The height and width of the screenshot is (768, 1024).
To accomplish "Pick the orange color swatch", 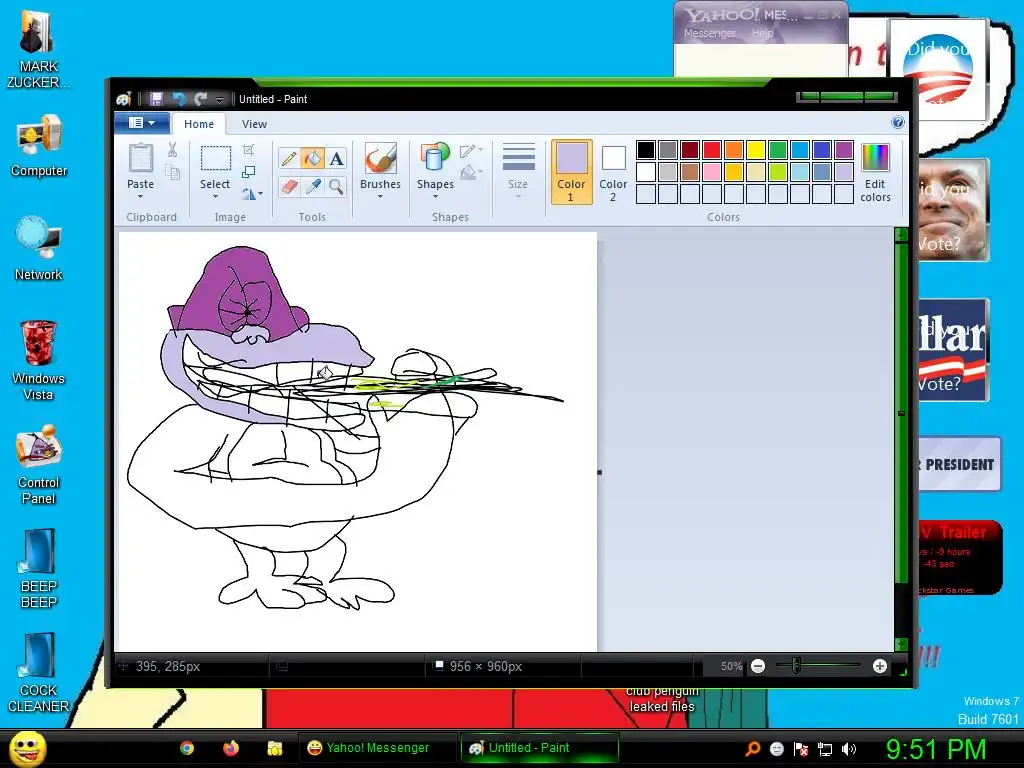I will point(733,150).
